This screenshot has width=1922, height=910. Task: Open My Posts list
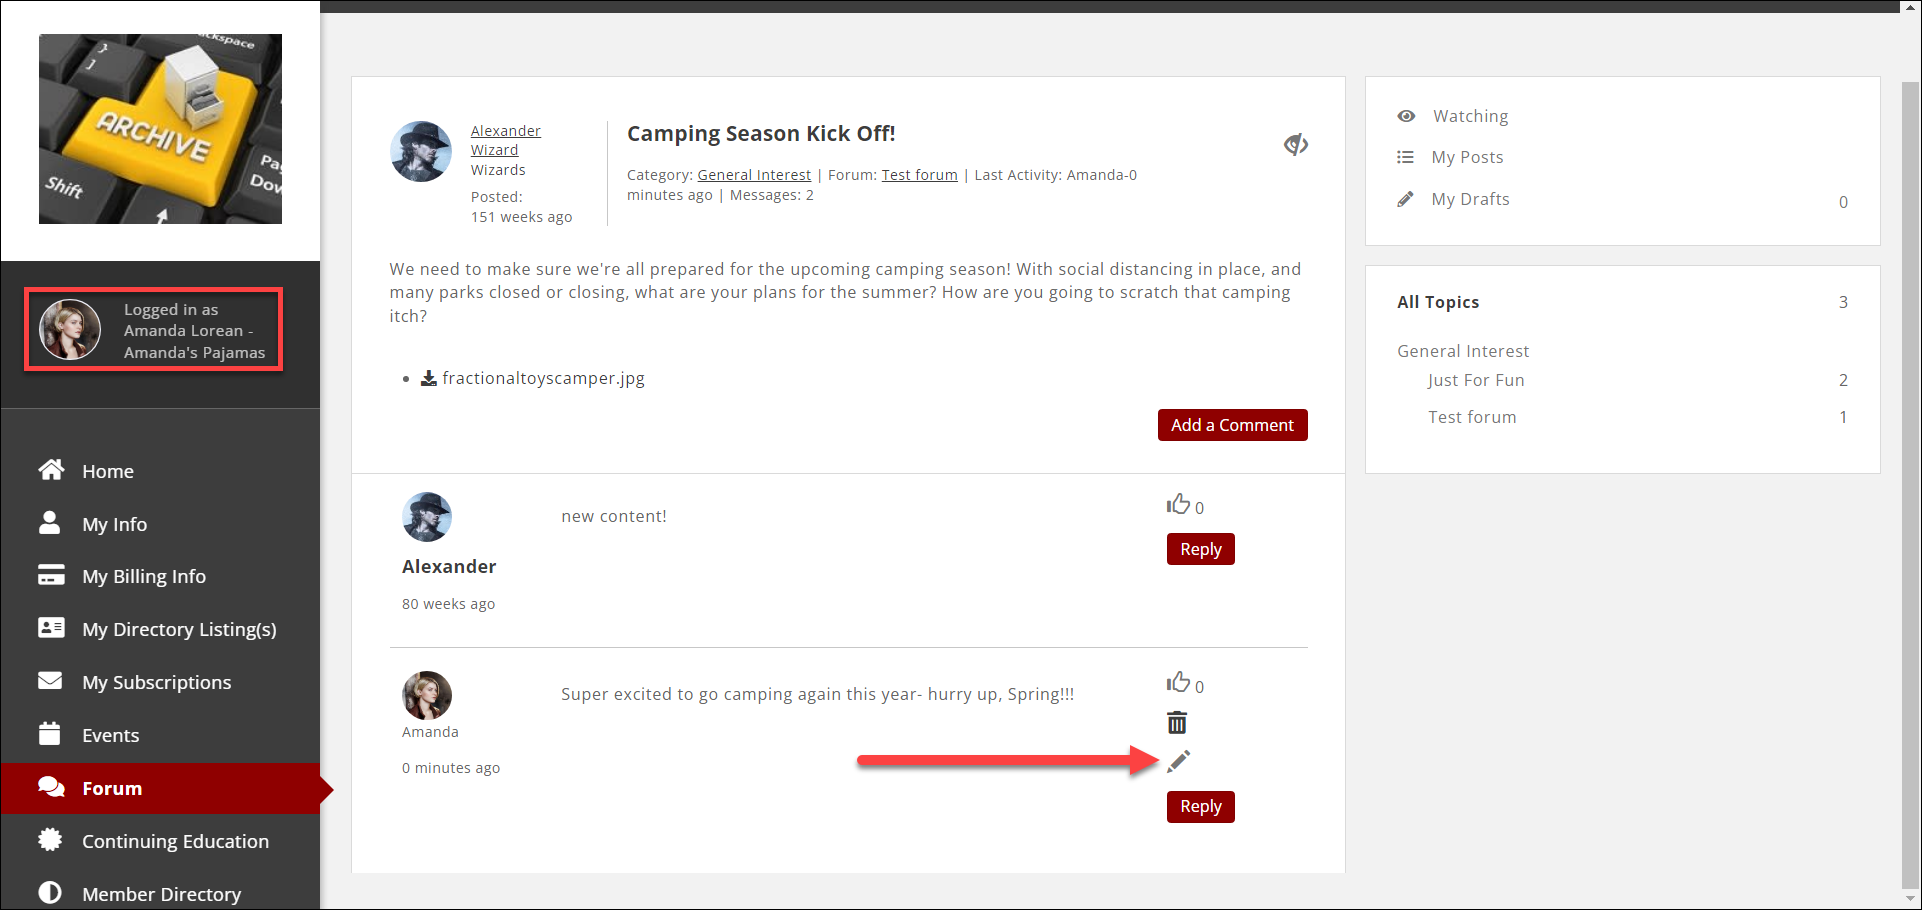[1466, 157]
